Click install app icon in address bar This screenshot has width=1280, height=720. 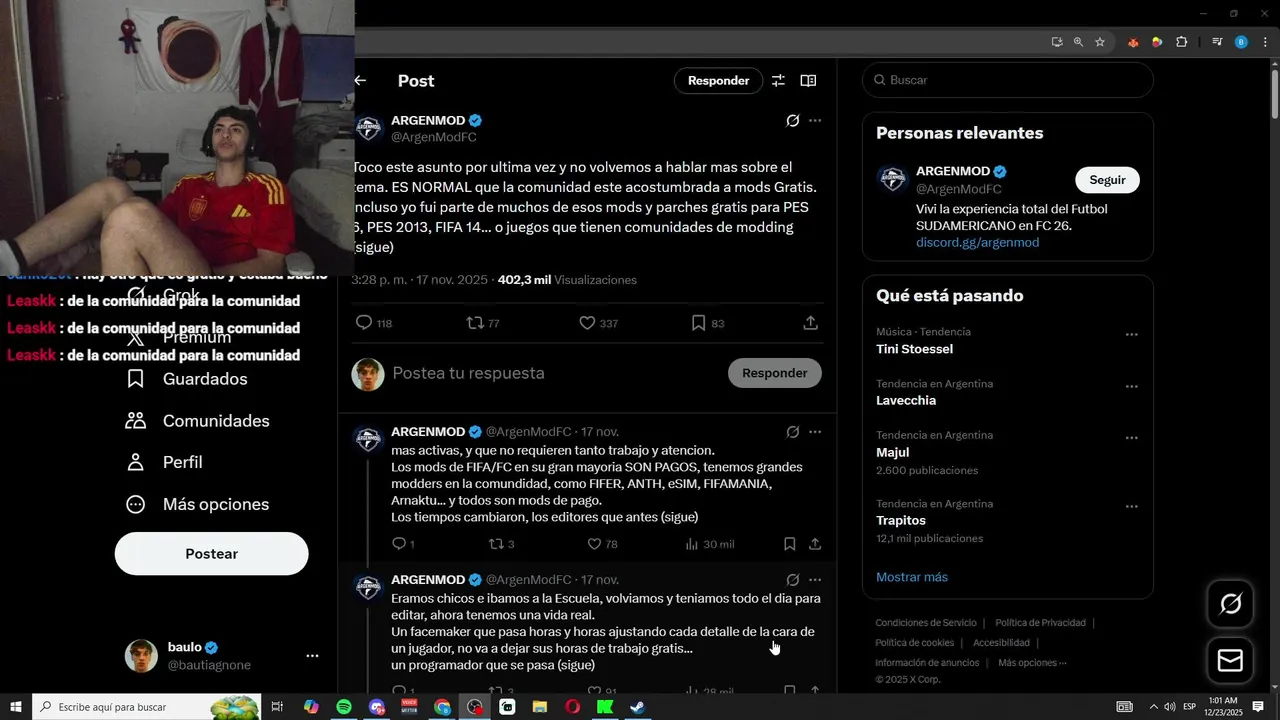point(1057,42)
